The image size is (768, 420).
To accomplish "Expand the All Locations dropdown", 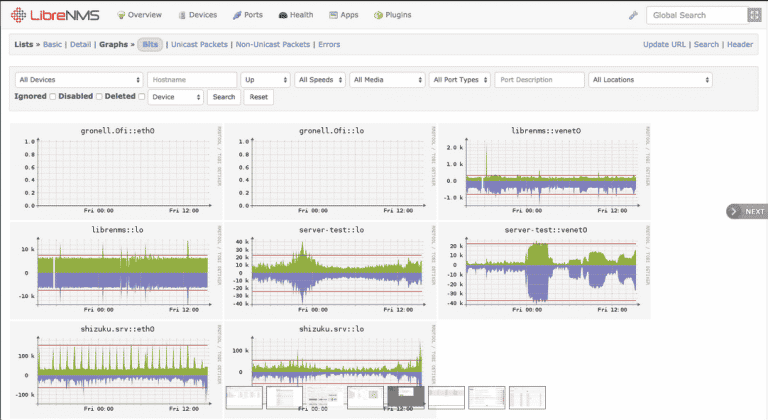I will 650,79.
